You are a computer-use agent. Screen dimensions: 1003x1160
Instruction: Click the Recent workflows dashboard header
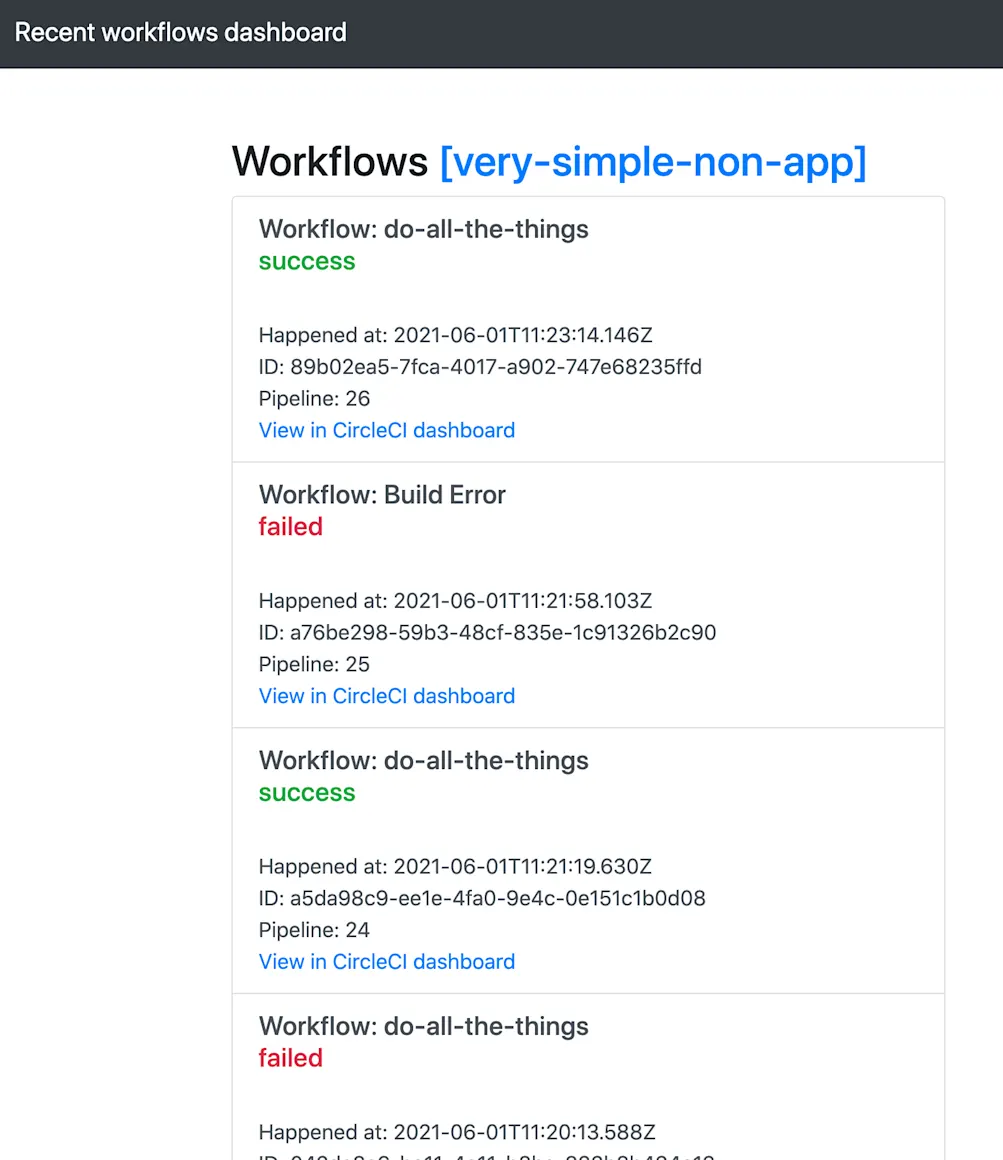tap(179, 32)
